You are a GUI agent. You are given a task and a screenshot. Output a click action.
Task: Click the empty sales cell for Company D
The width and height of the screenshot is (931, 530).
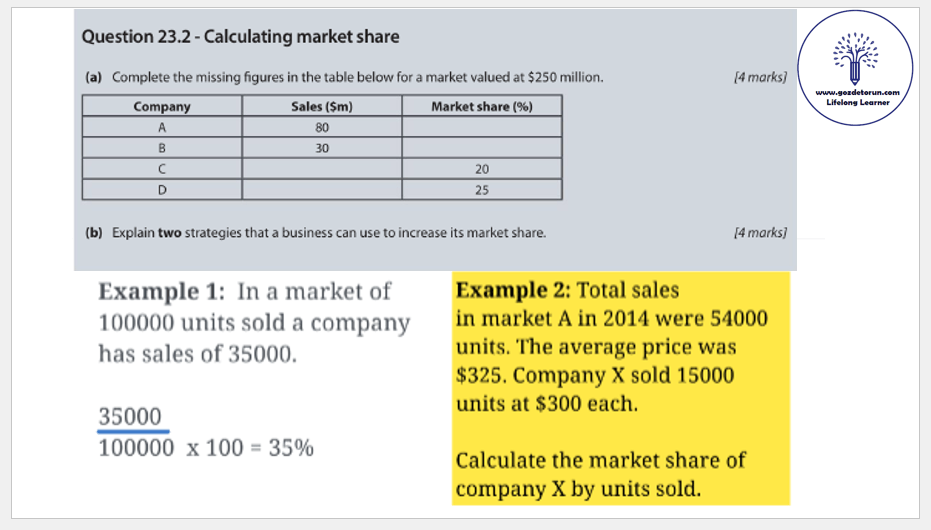[322, 189]
